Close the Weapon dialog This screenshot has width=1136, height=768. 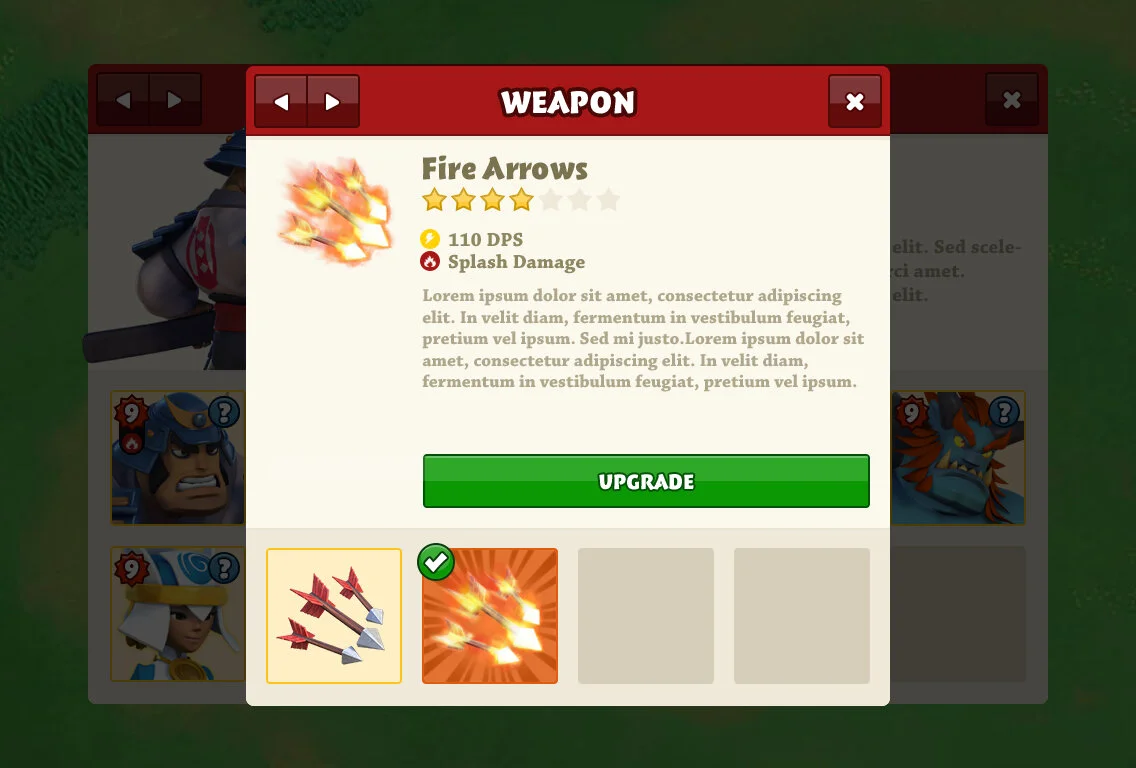pyautogui.click(x=855, y=101)
